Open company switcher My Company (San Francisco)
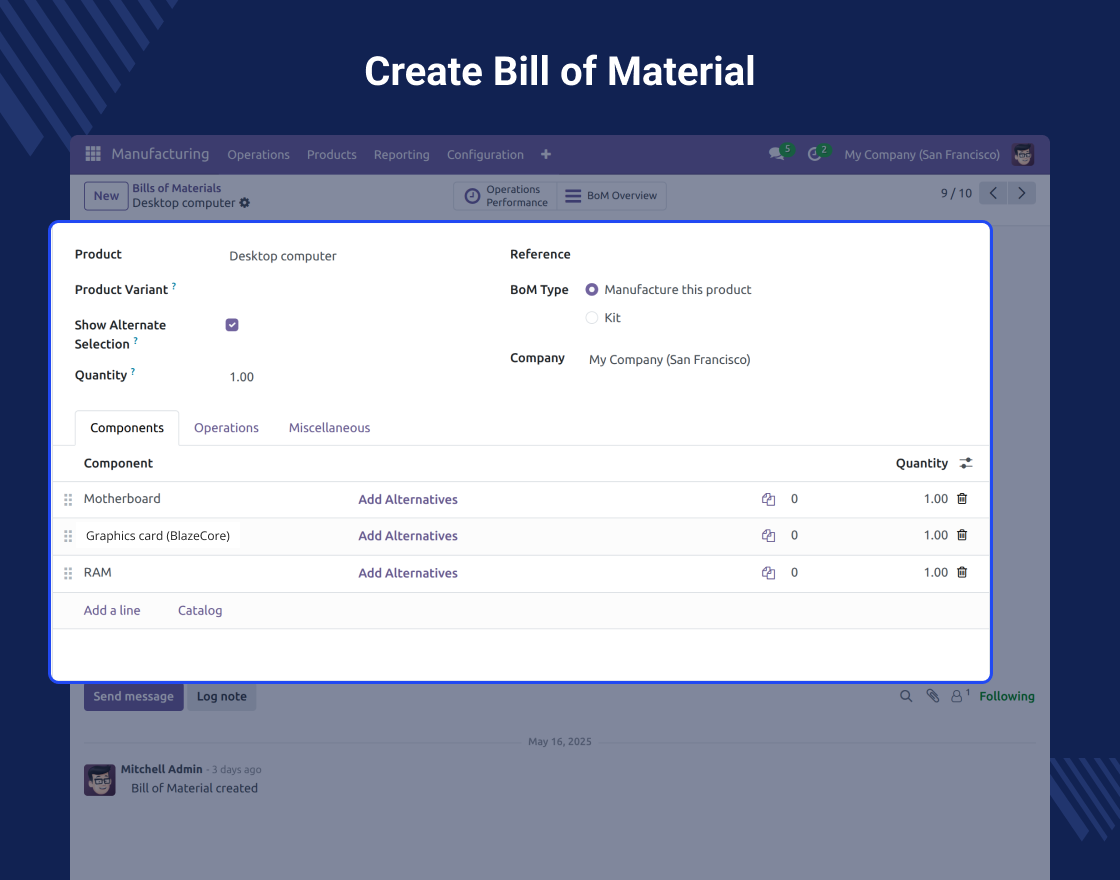The image size is (1120, 880). (921, 154)
